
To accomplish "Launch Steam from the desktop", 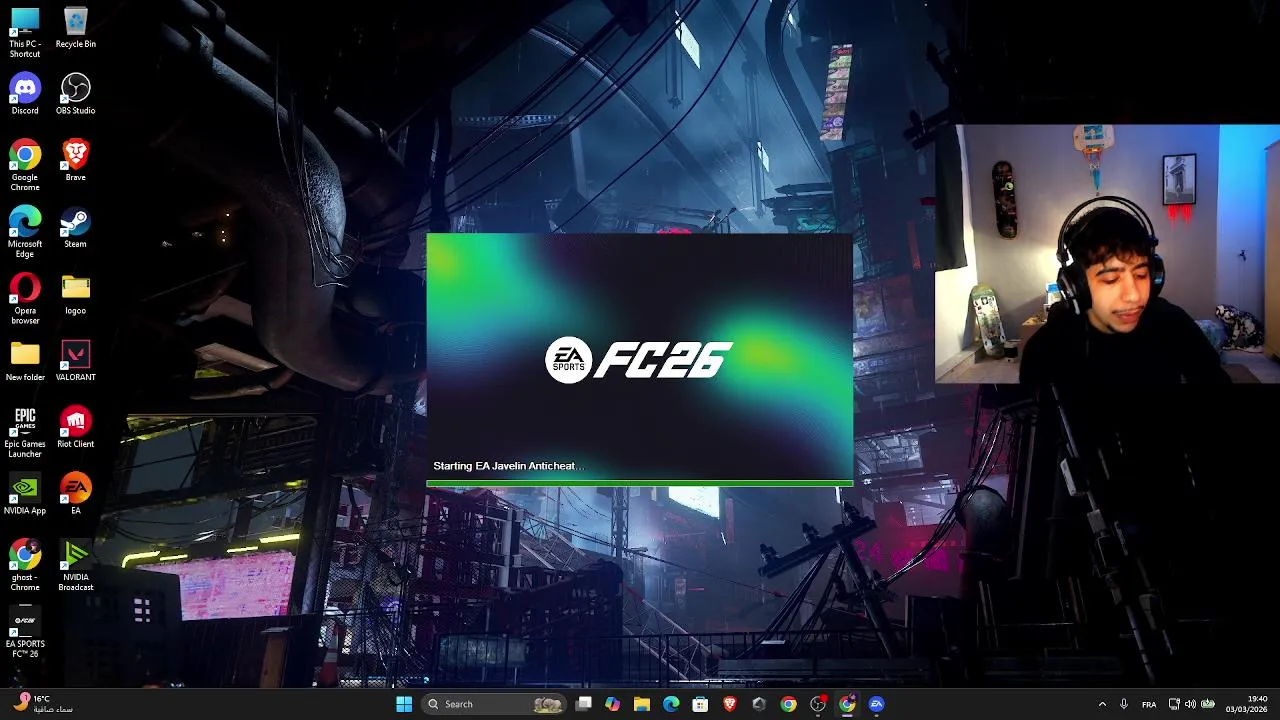I will (x=76, y=228).
